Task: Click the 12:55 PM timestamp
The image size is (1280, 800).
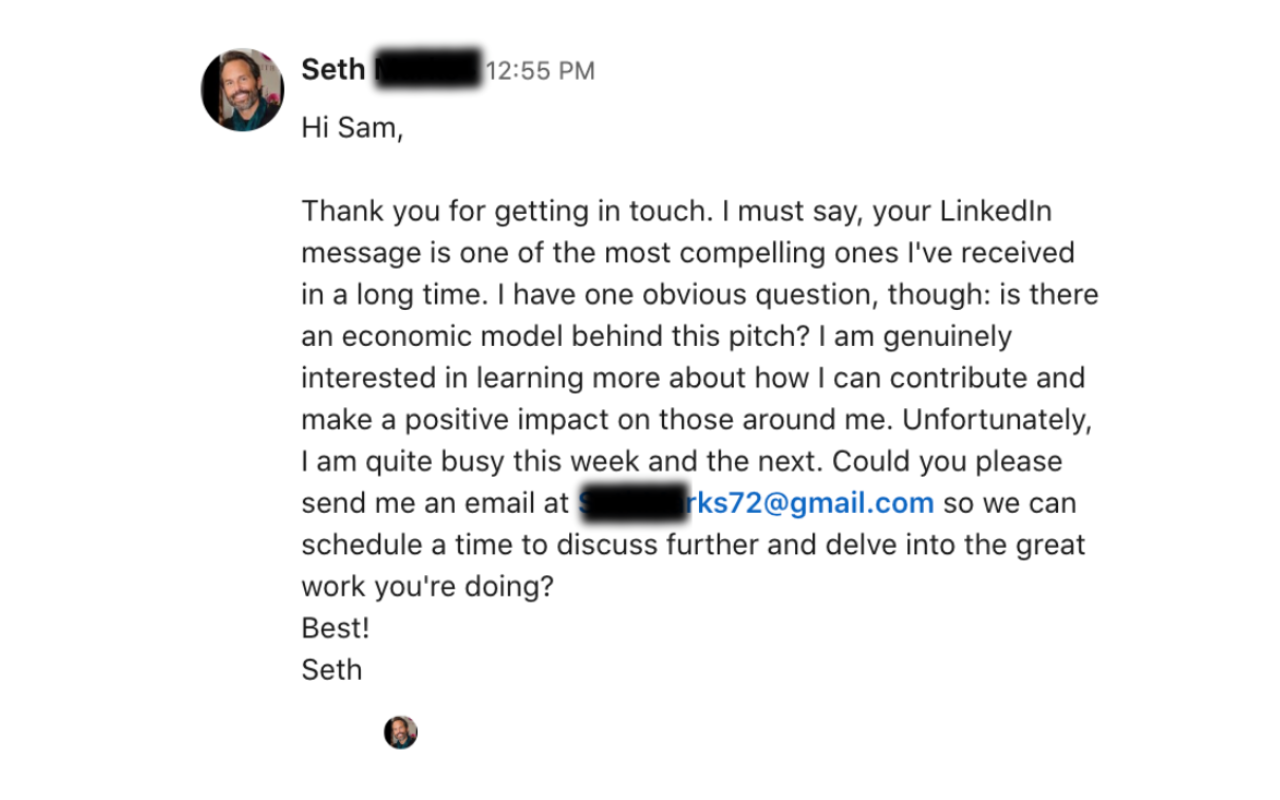Action: pyautogui.click(x=540, y=71)
